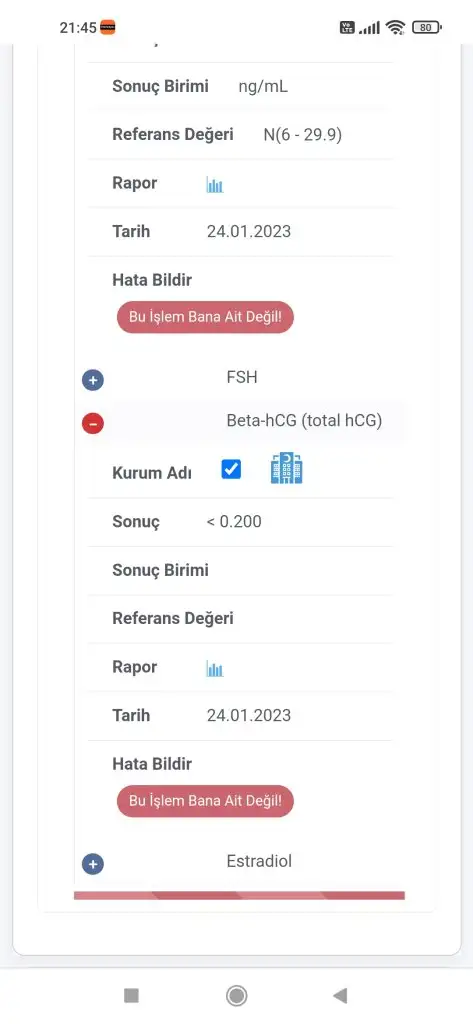473x1024 pixels.
Task: Tap the upper Bu İşlem Bana Ait Değil button
Action: pos(205,317)
